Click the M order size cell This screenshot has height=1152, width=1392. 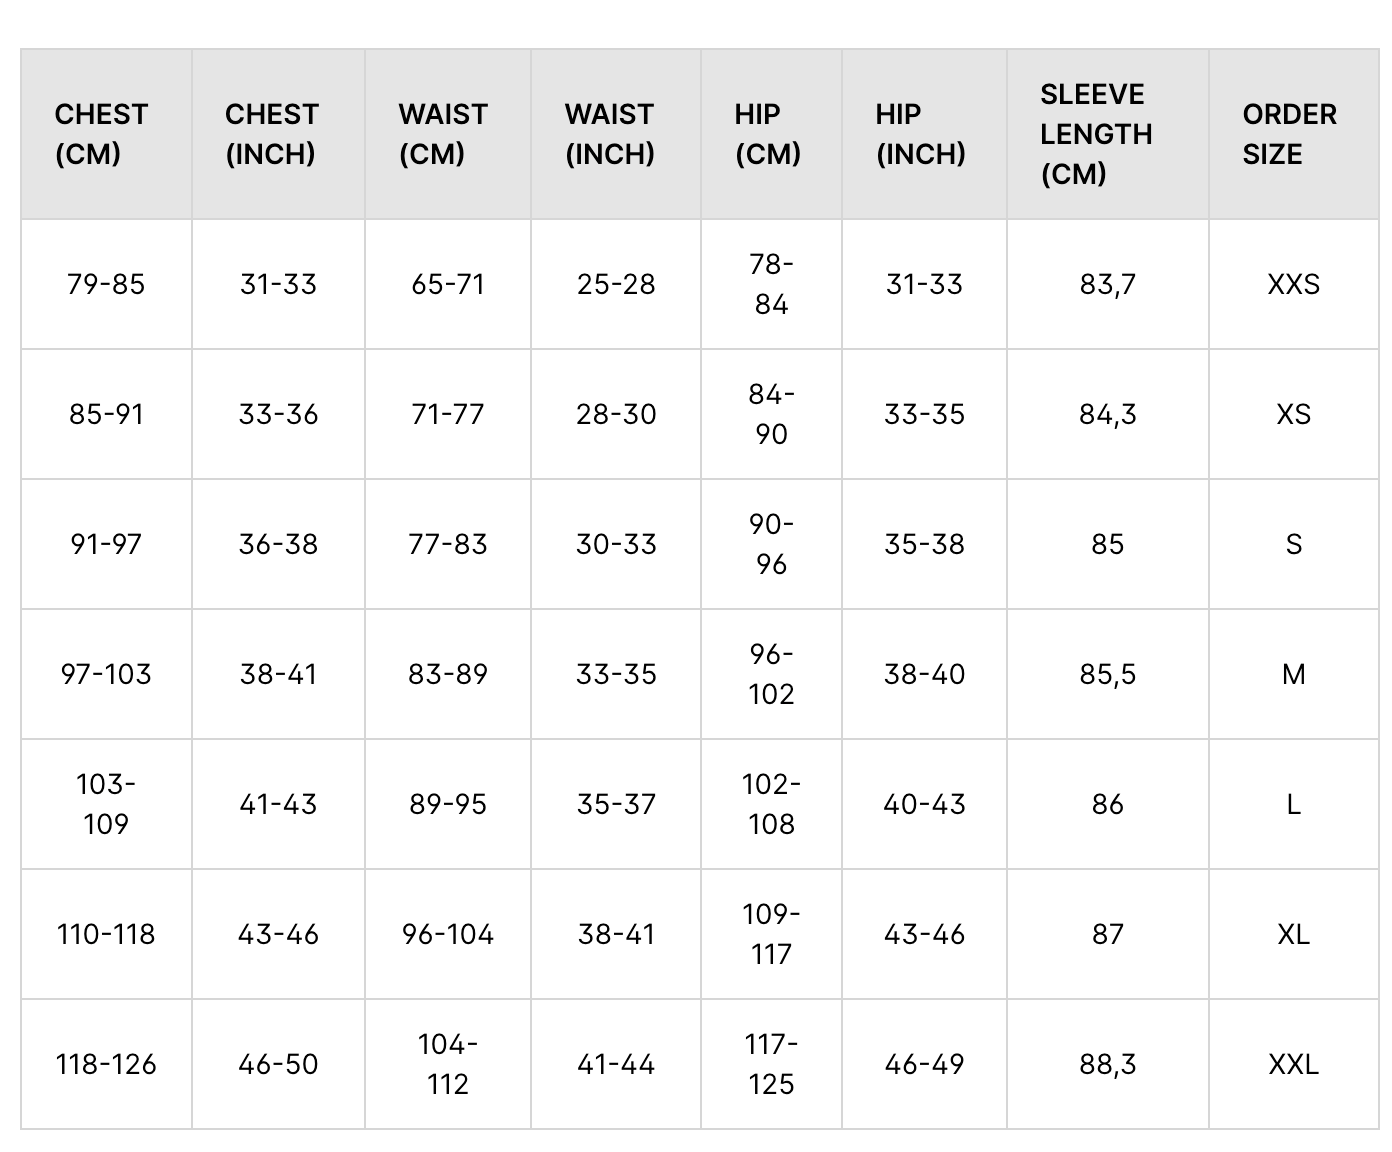[x=1293, y=674]
